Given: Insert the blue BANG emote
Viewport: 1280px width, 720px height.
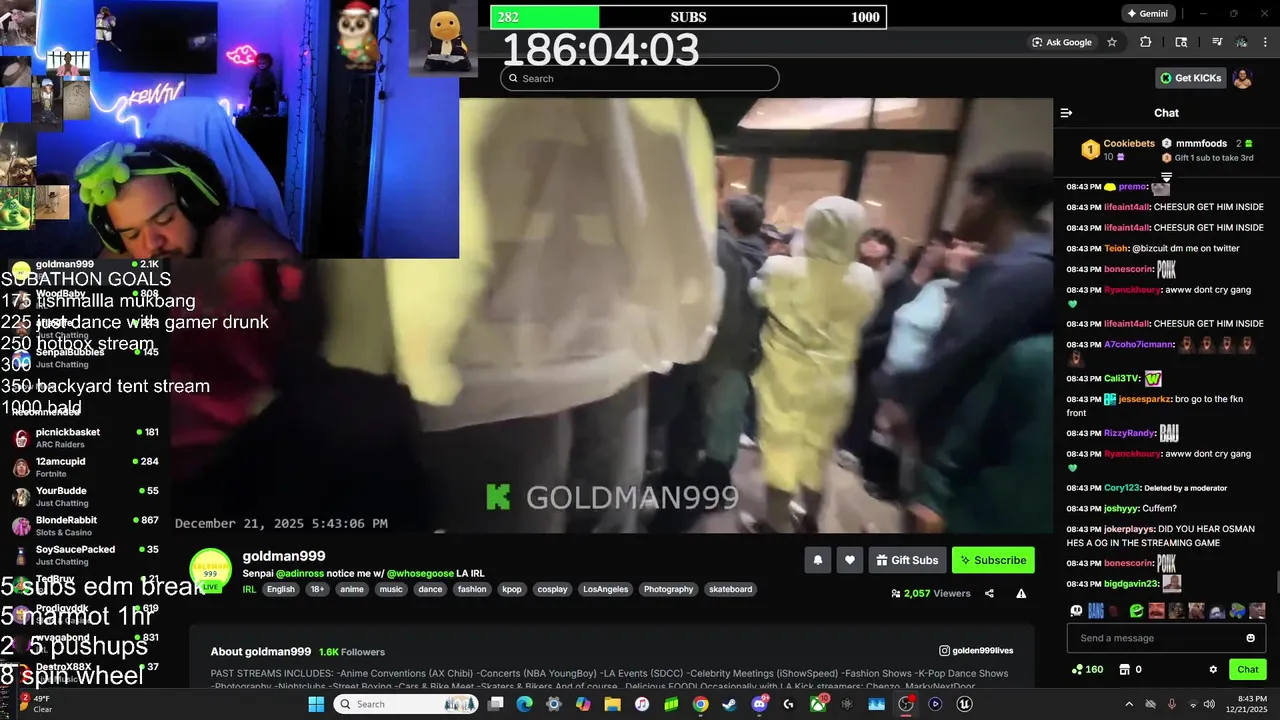Looking at the screenshot, I should 1096,610.
